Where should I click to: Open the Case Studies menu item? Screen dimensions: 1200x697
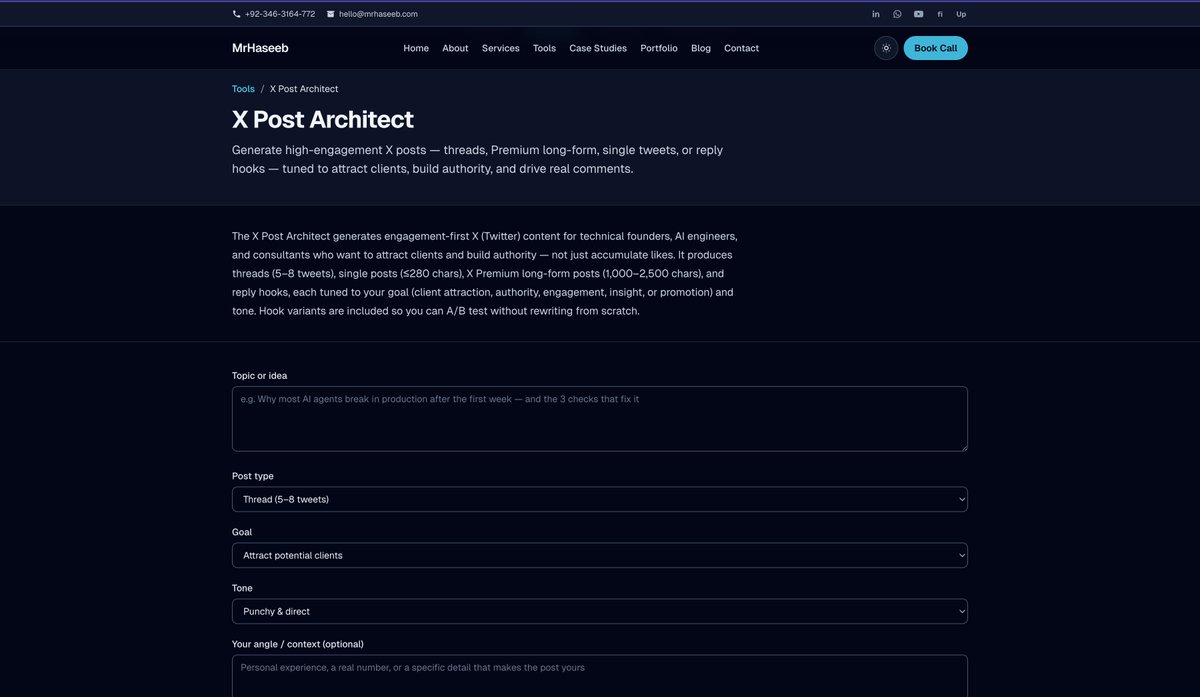(598, 48)
